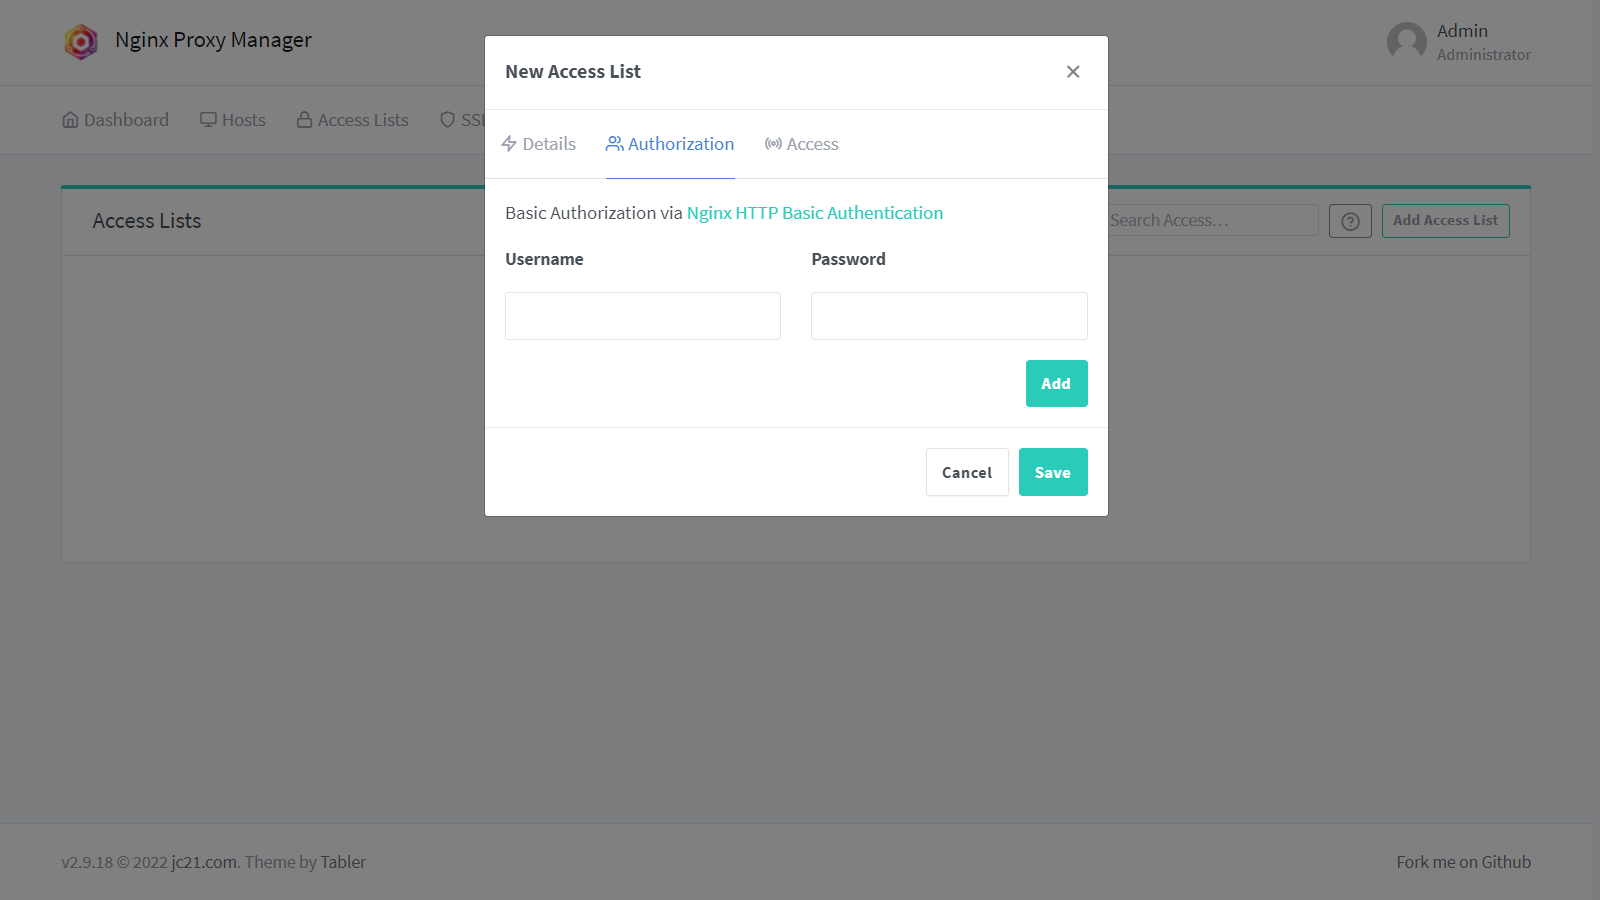Save the new access list
This screenshot has height=900, width=1600.
tap(1053, 472)
